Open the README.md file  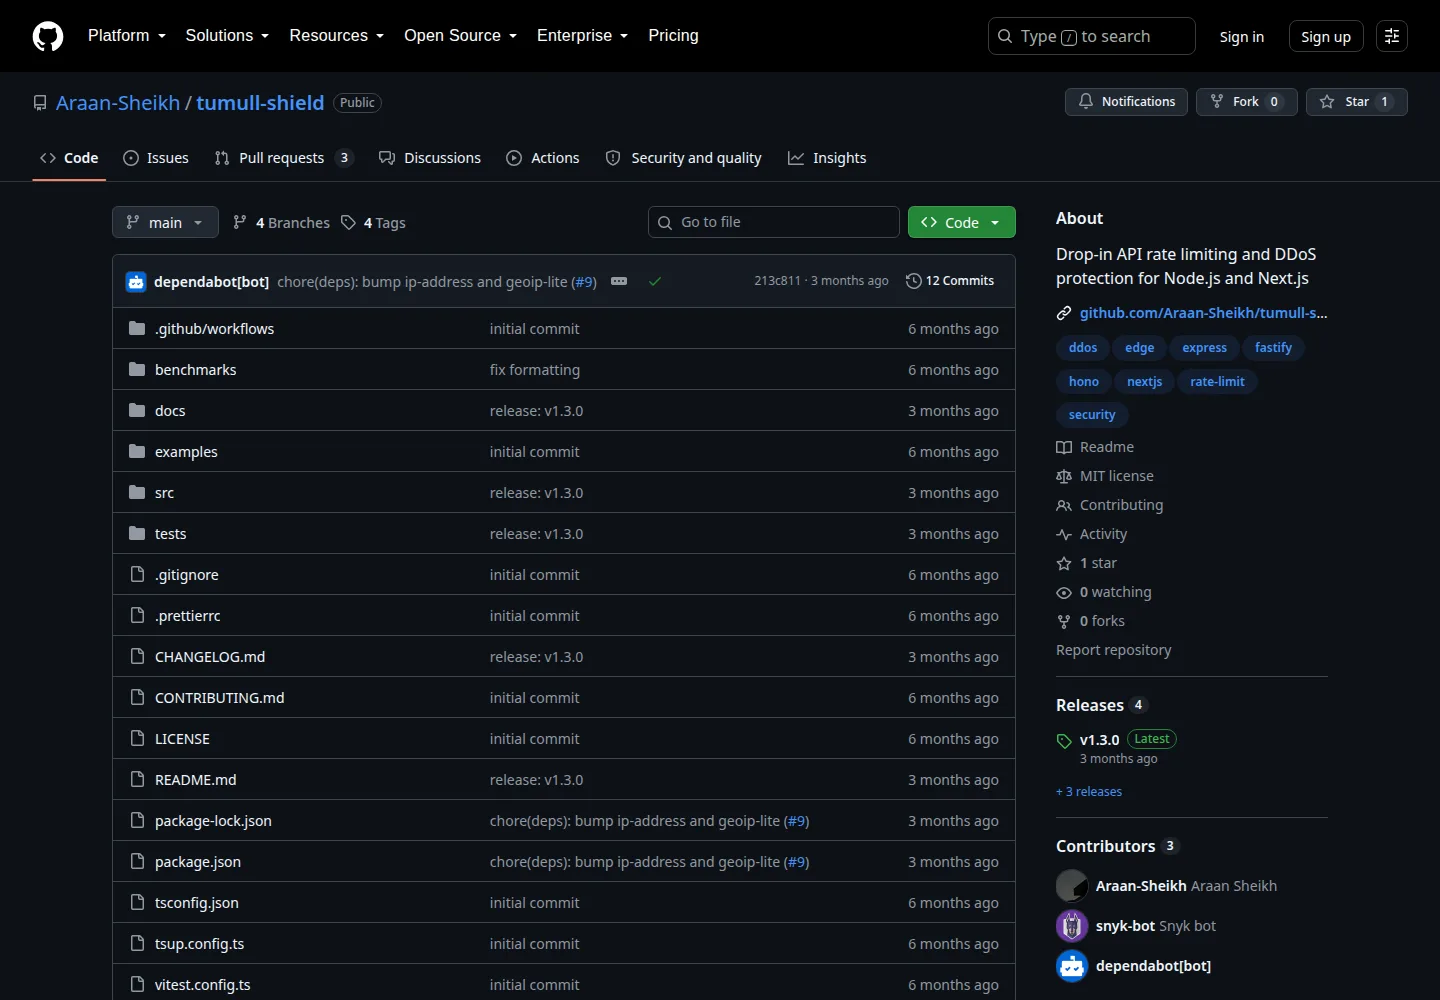196,780
